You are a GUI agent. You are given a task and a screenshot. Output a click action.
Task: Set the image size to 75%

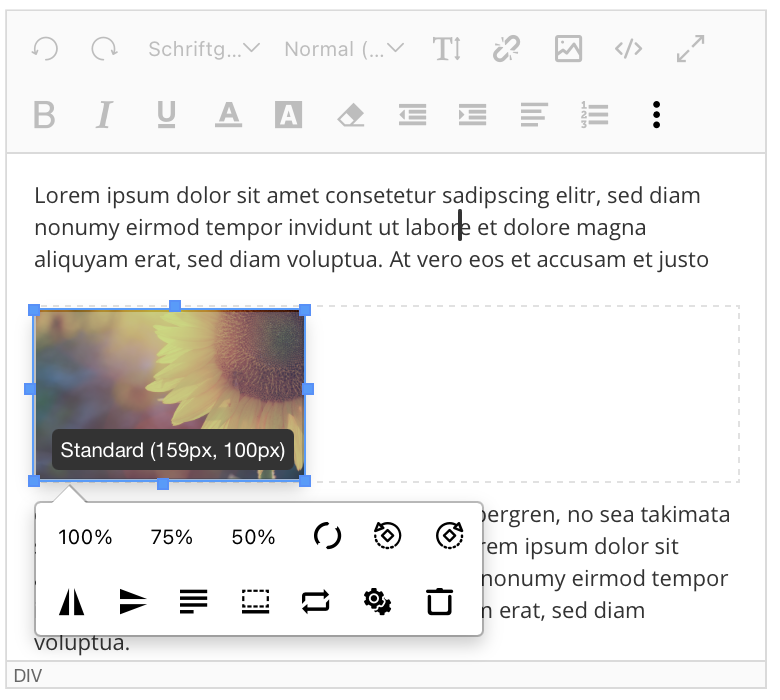[172, 537]
